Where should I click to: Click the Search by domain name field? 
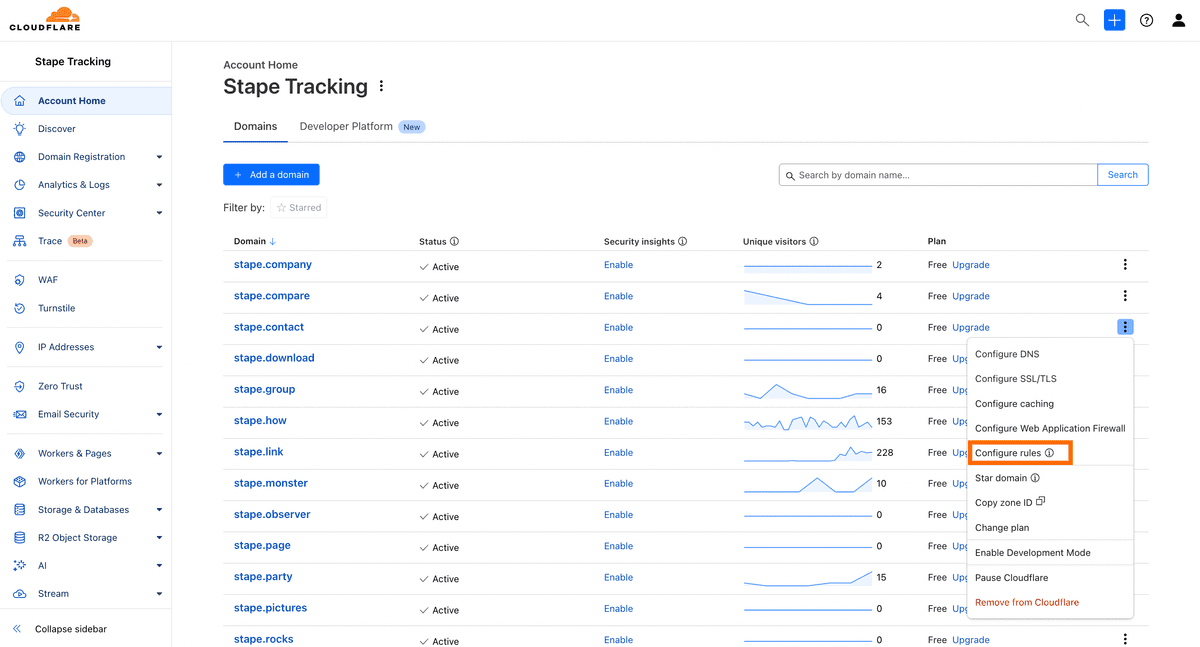pos(938,175)
